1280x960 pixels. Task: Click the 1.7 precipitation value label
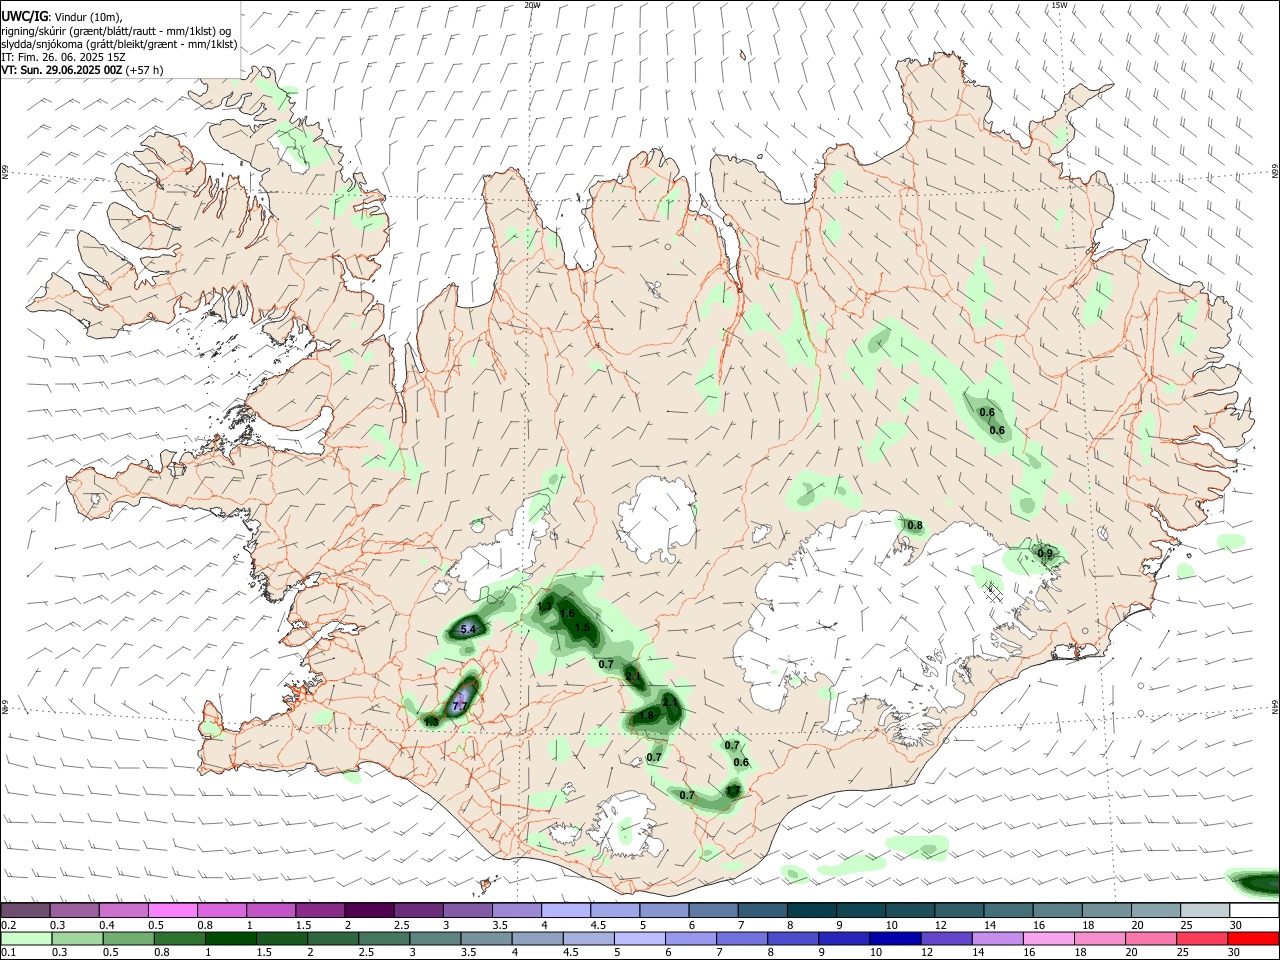tap(732, 790)
